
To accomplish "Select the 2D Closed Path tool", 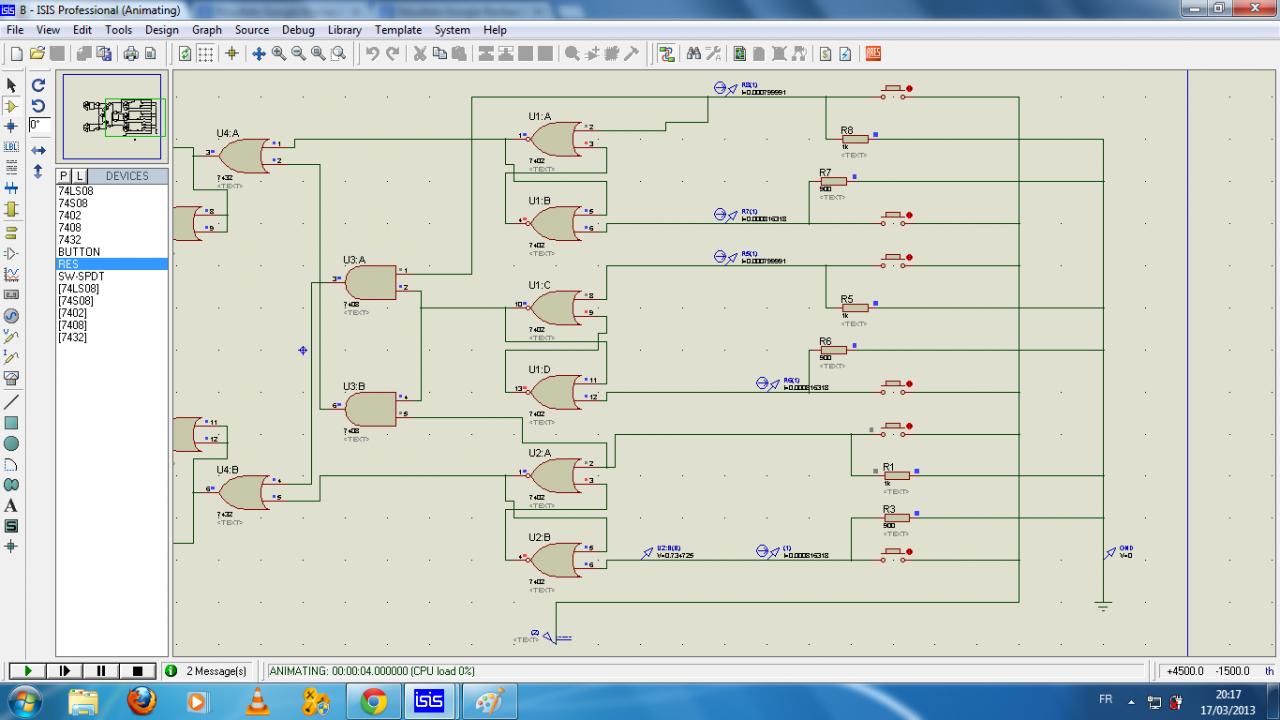I will [12, 485].
